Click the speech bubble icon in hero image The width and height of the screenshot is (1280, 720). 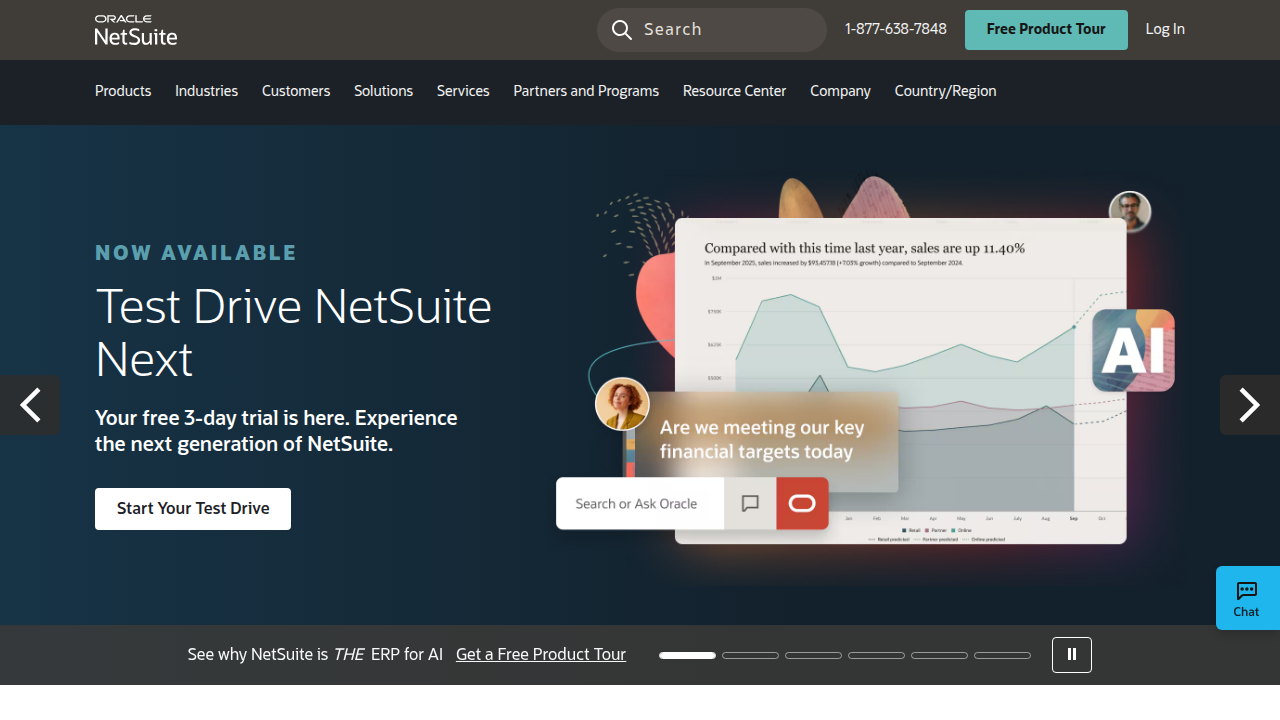coord(750,503)
